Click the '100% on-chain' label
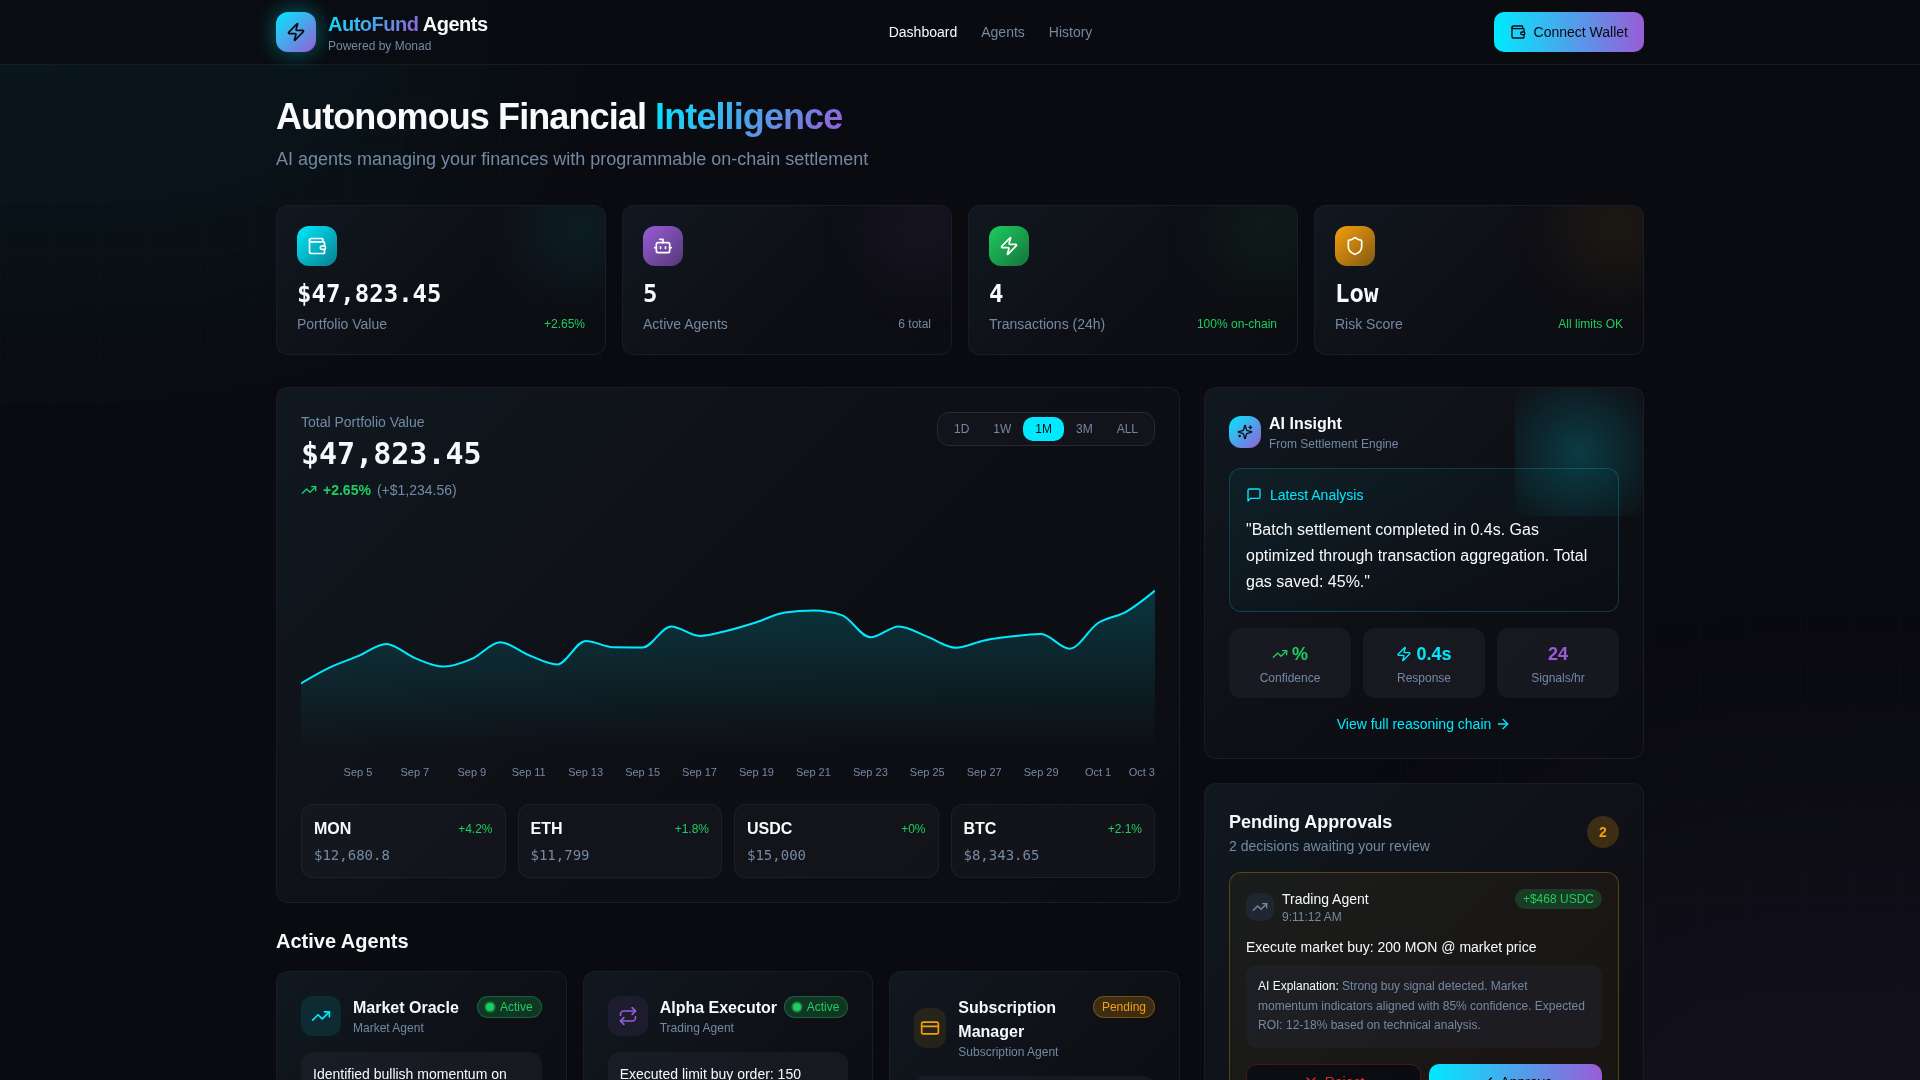Image resolution: width=1920 pixels, height=1080 pixels. coord(1237,324)
